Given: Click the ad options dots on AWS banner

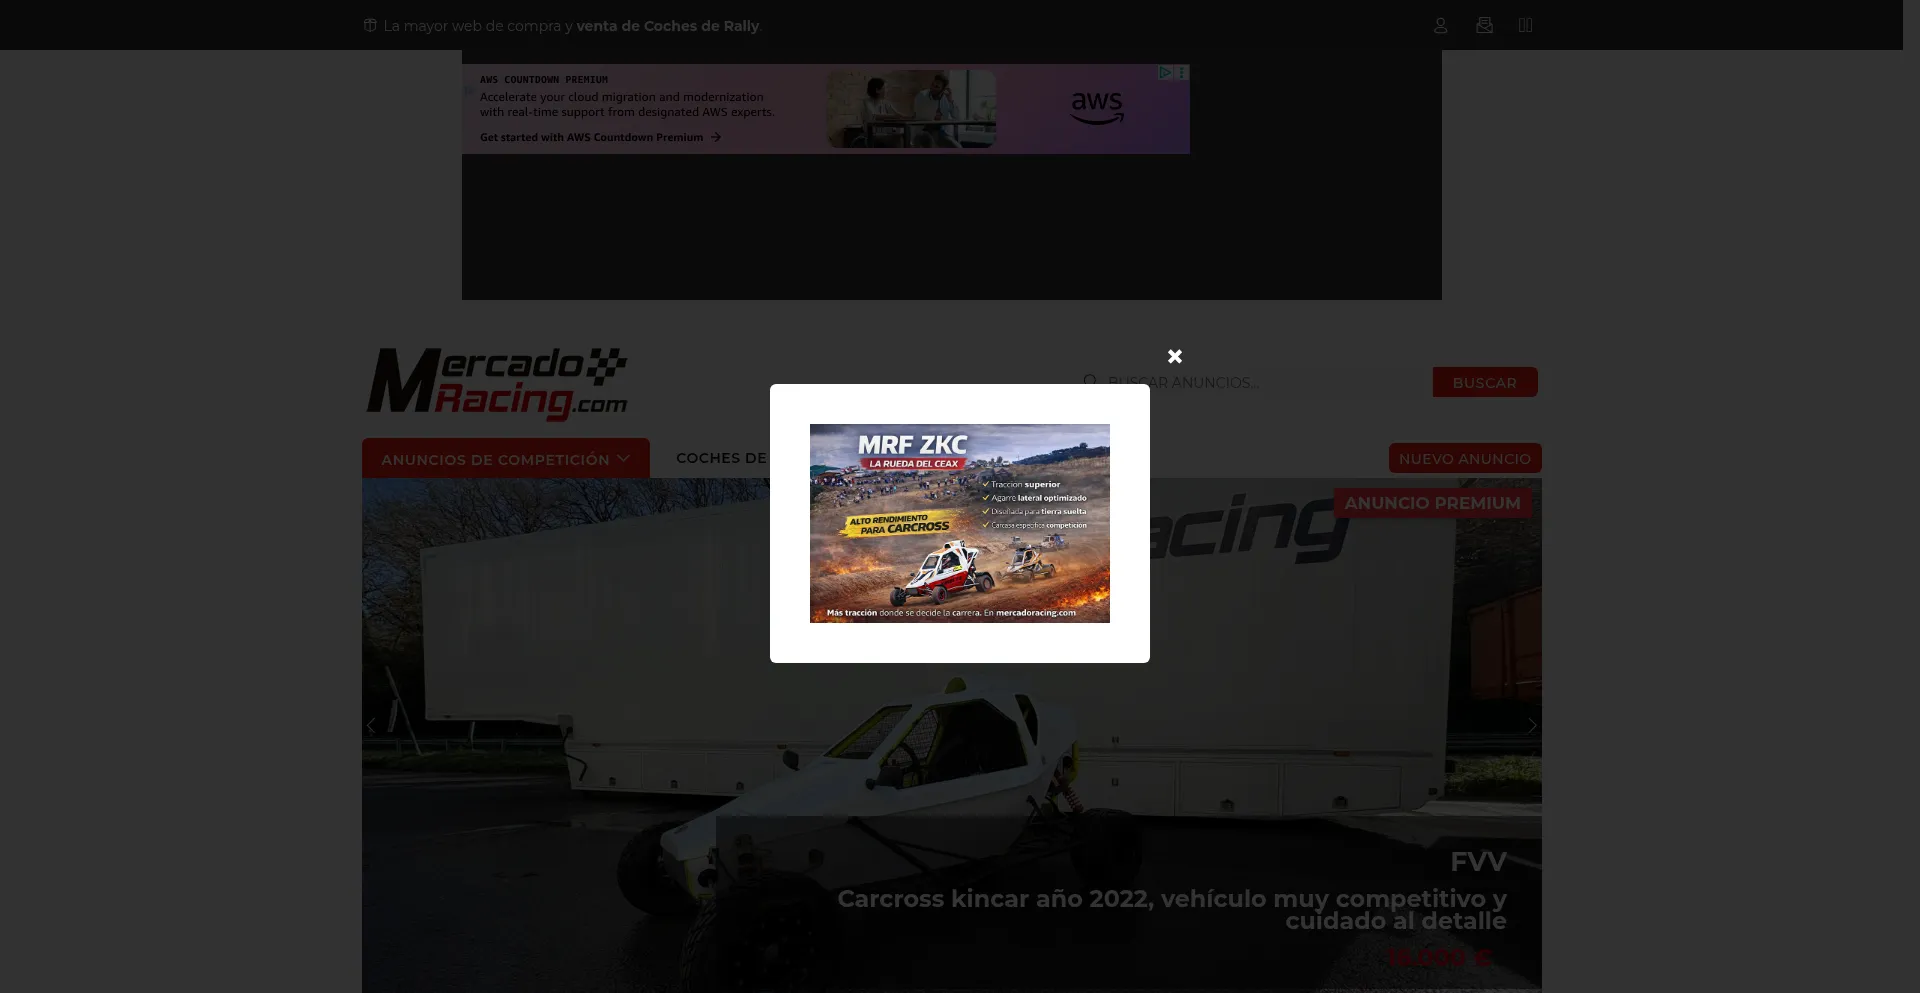Looking at the screenshot, I should click(x=1182, y=72).
